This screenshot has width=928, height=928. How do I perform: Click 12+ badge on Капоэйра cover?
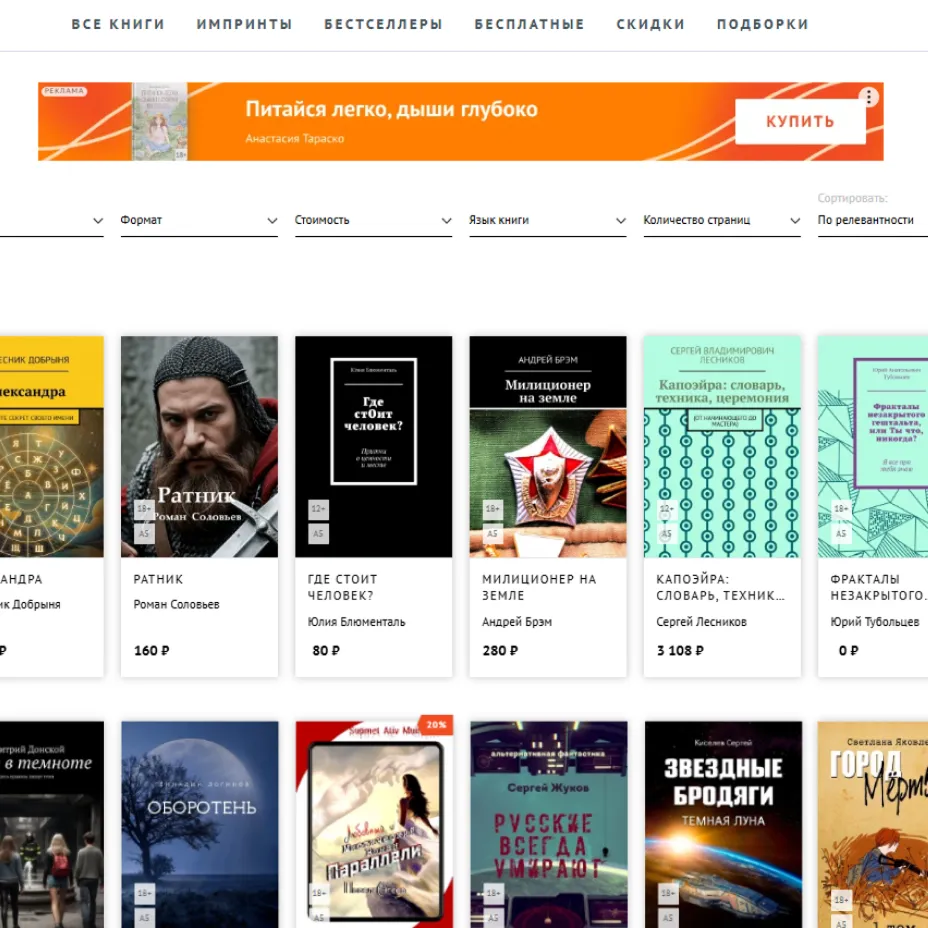pos(667,509)
